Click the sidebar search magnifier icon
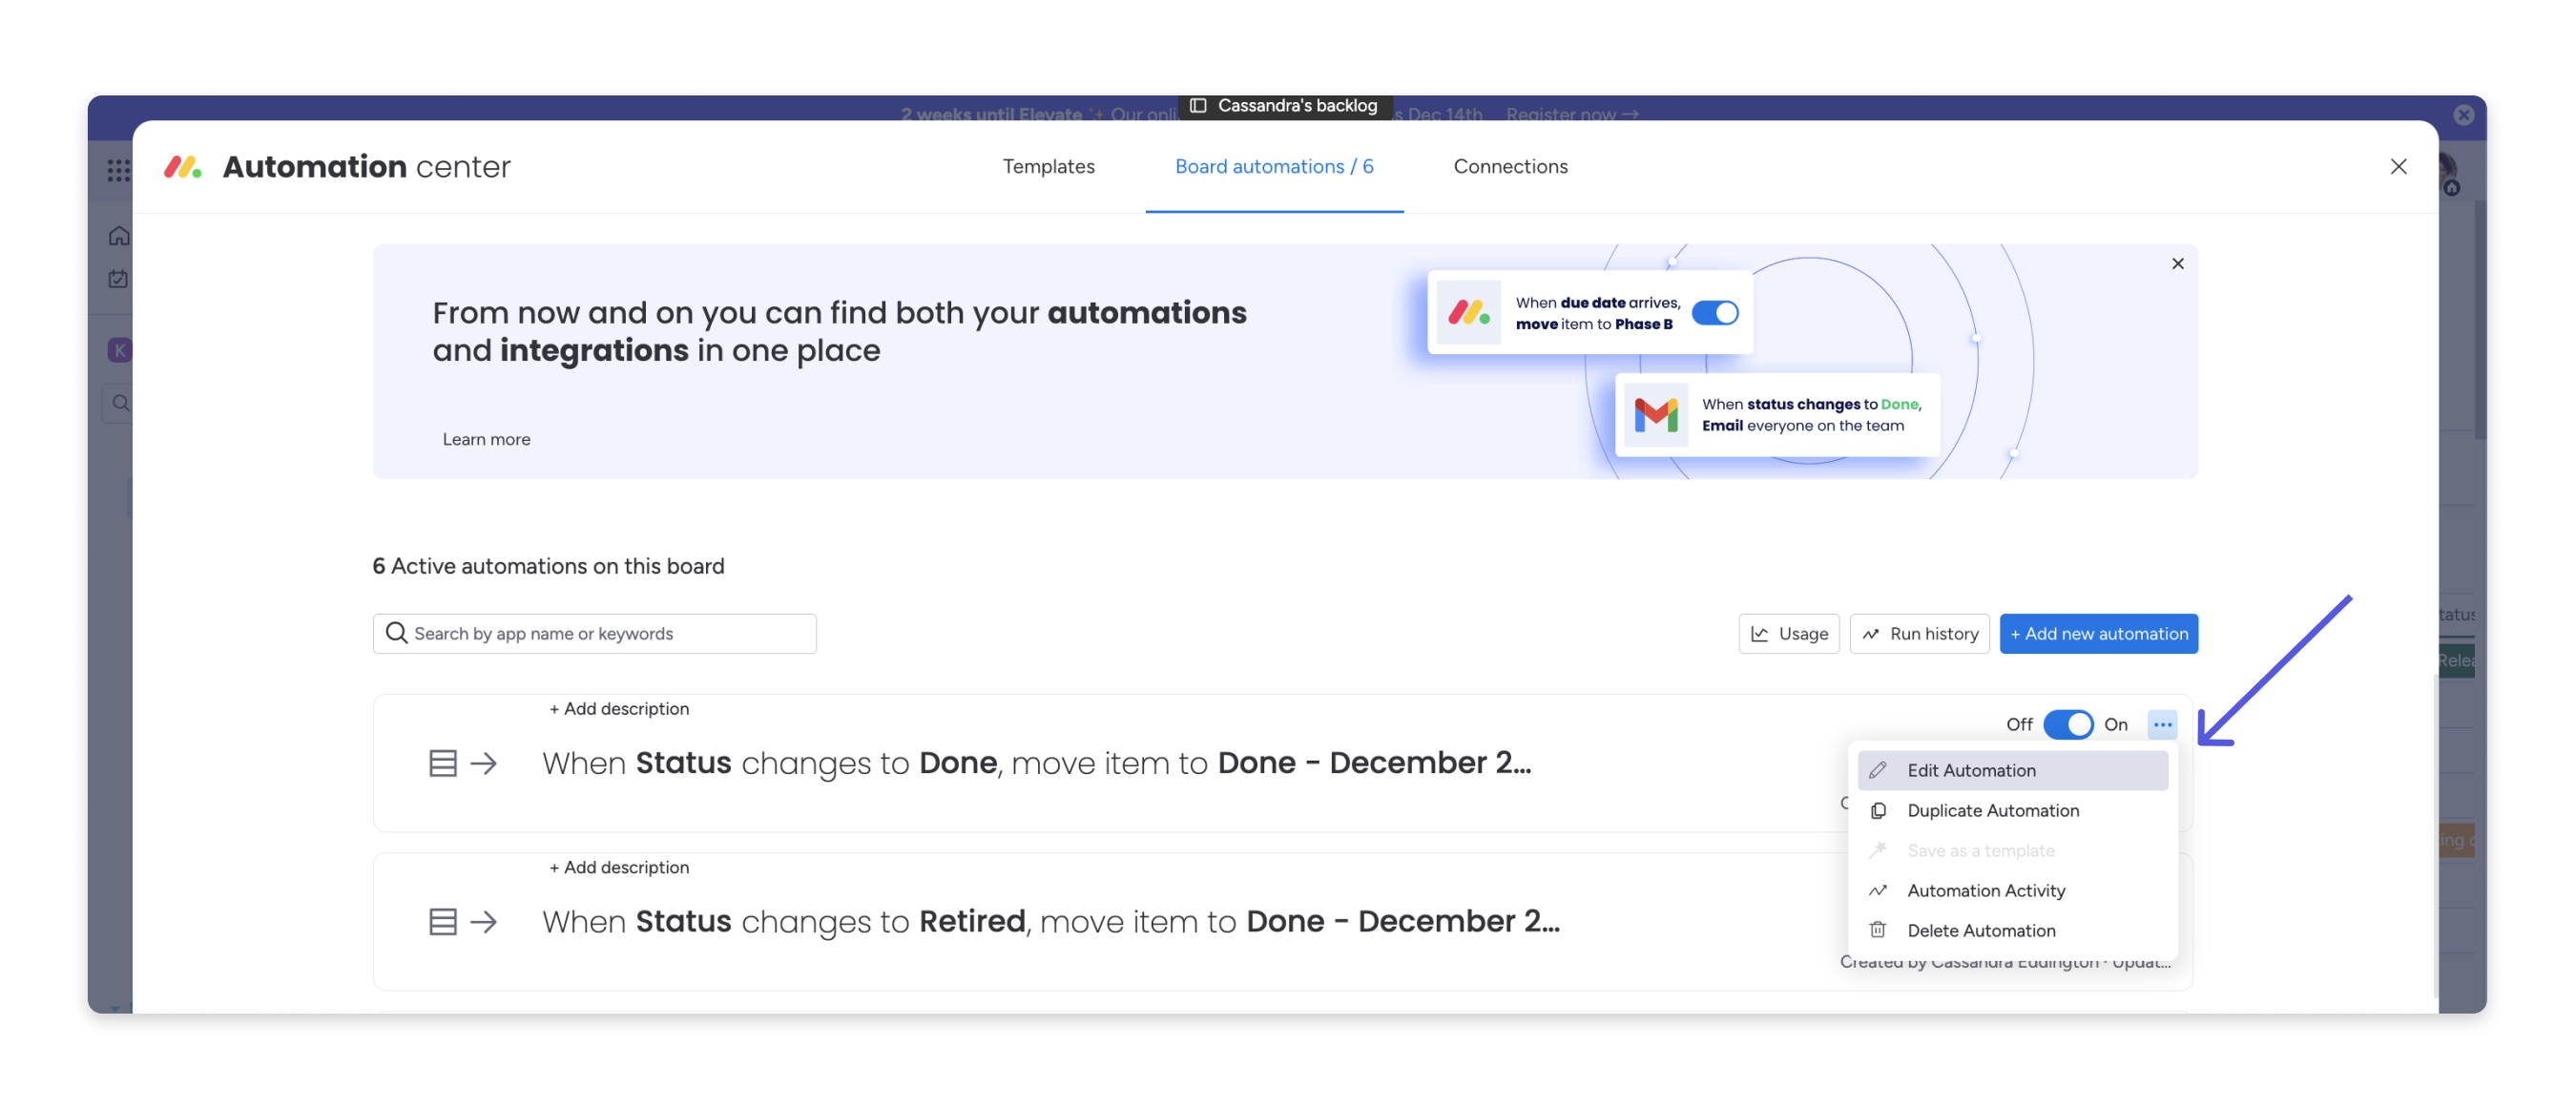Image resolution: width=2576 pixels, height=1109 pixels. [x=121, y=403]
